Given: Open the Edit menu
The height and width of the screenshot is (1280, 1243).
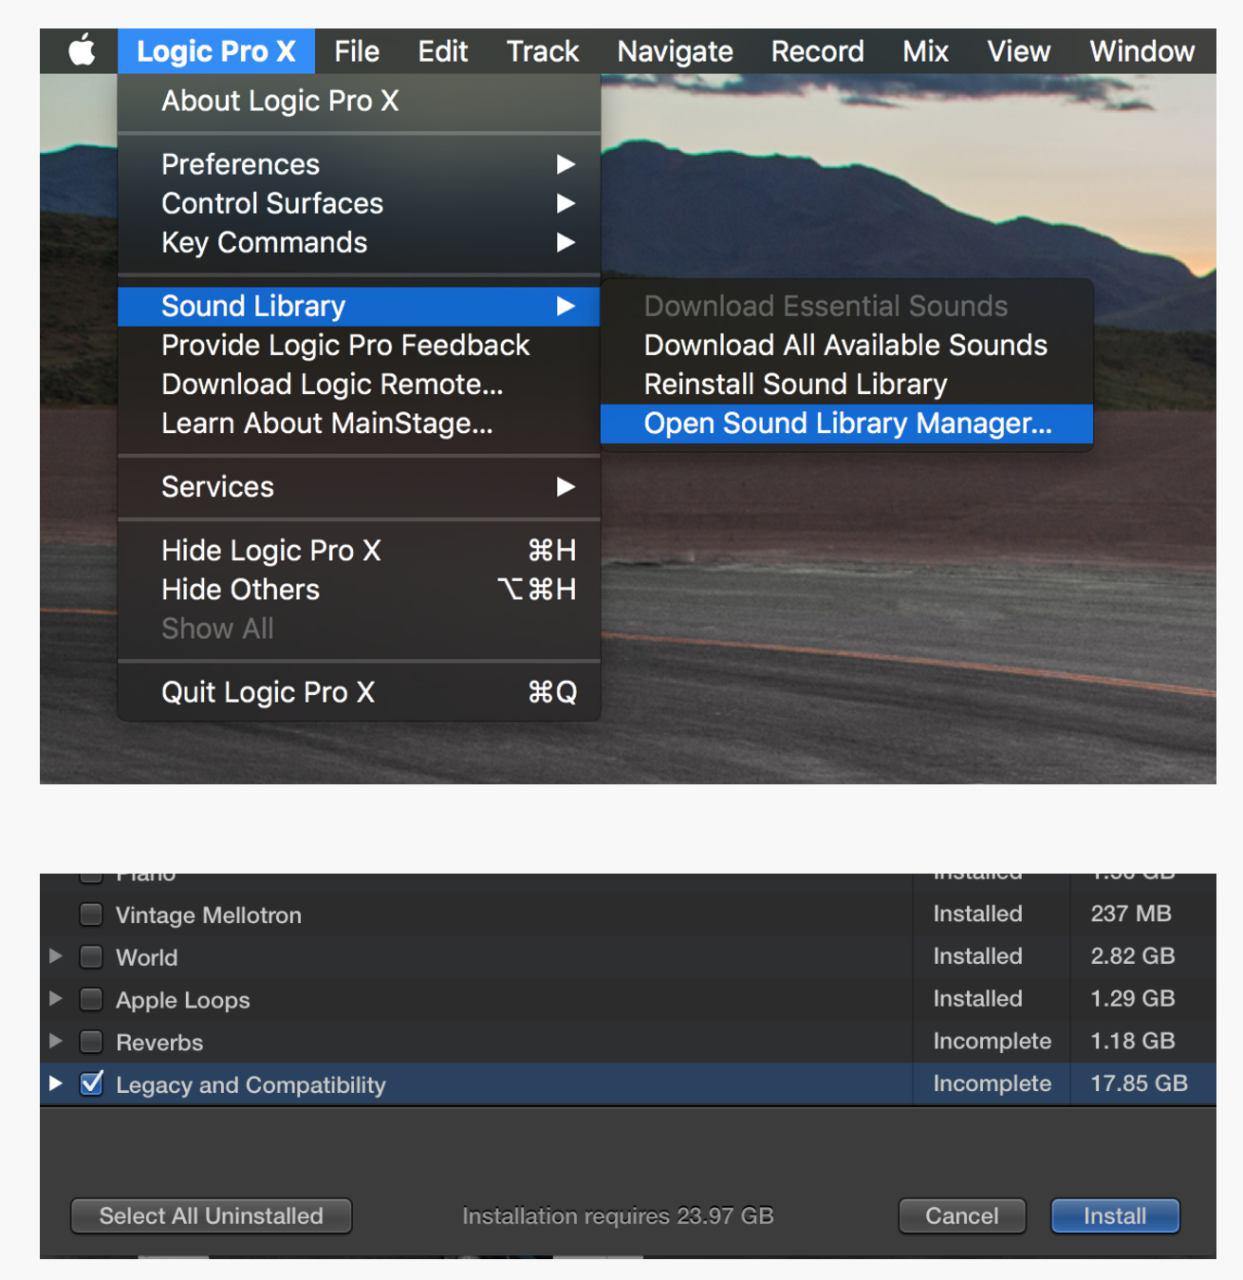Looking at the screenshot, I should click(443, 51).
